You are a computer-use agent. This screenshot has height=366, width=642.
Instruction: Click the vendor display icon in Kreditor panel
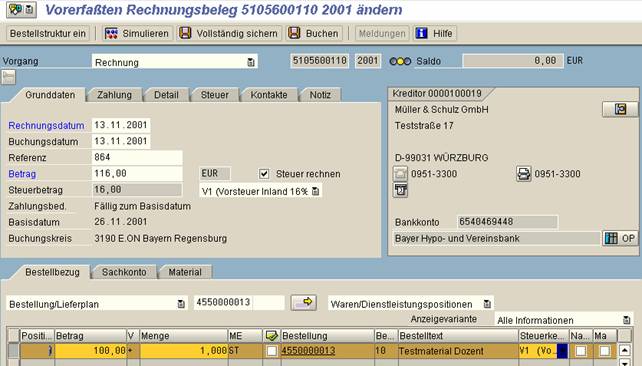click(620, 109)
